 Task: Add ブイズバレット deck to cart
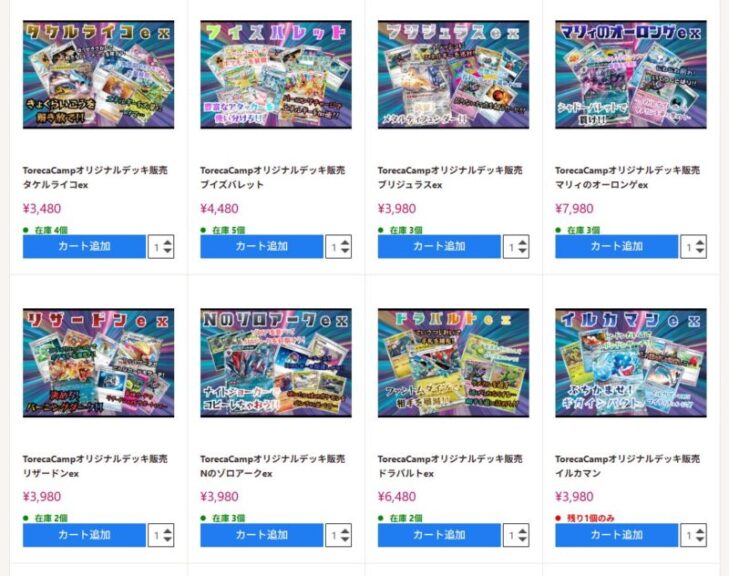click(262, 246)
